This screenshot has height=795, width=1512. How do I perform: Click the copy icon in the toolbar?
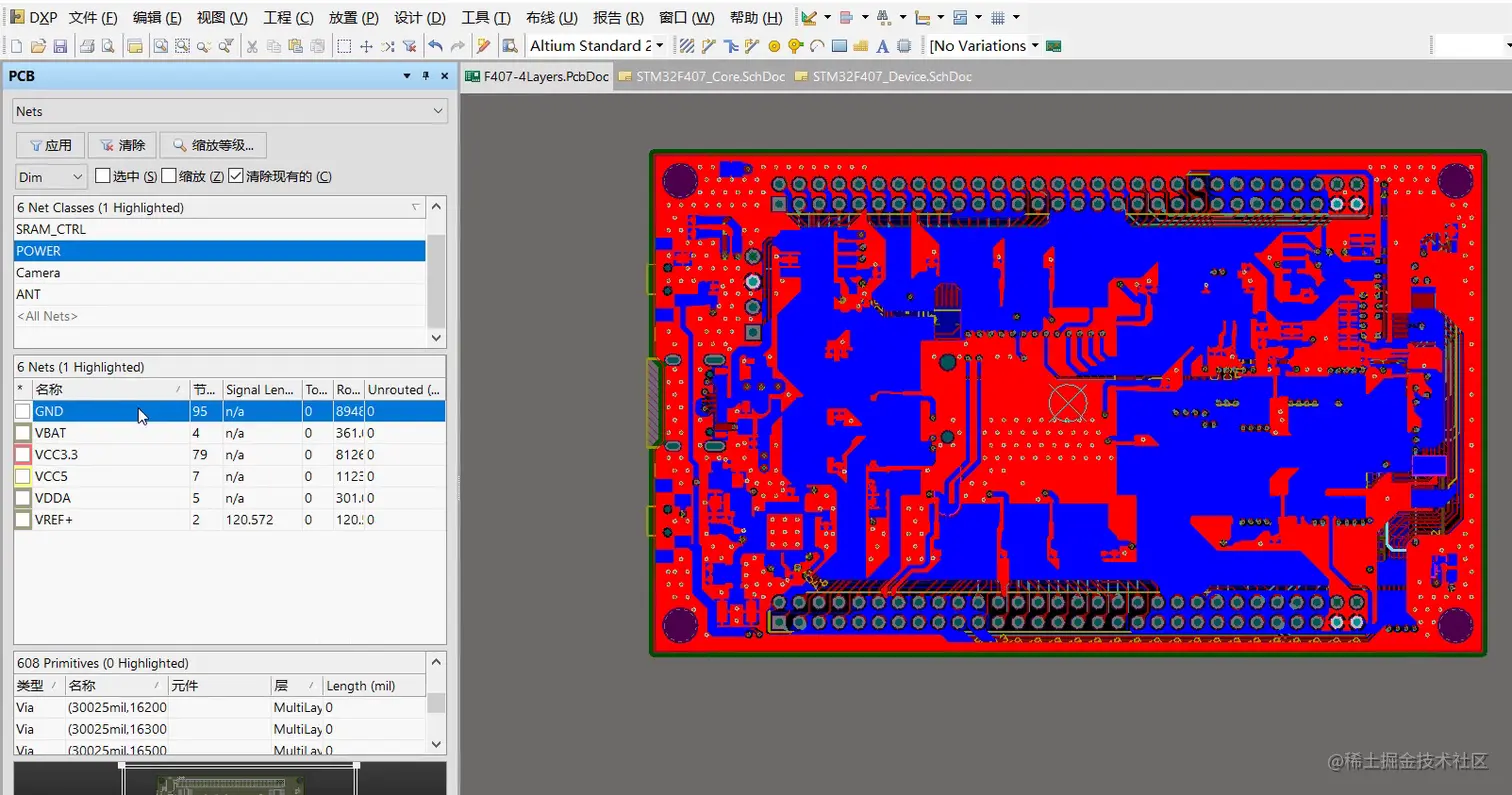point(274,46)
